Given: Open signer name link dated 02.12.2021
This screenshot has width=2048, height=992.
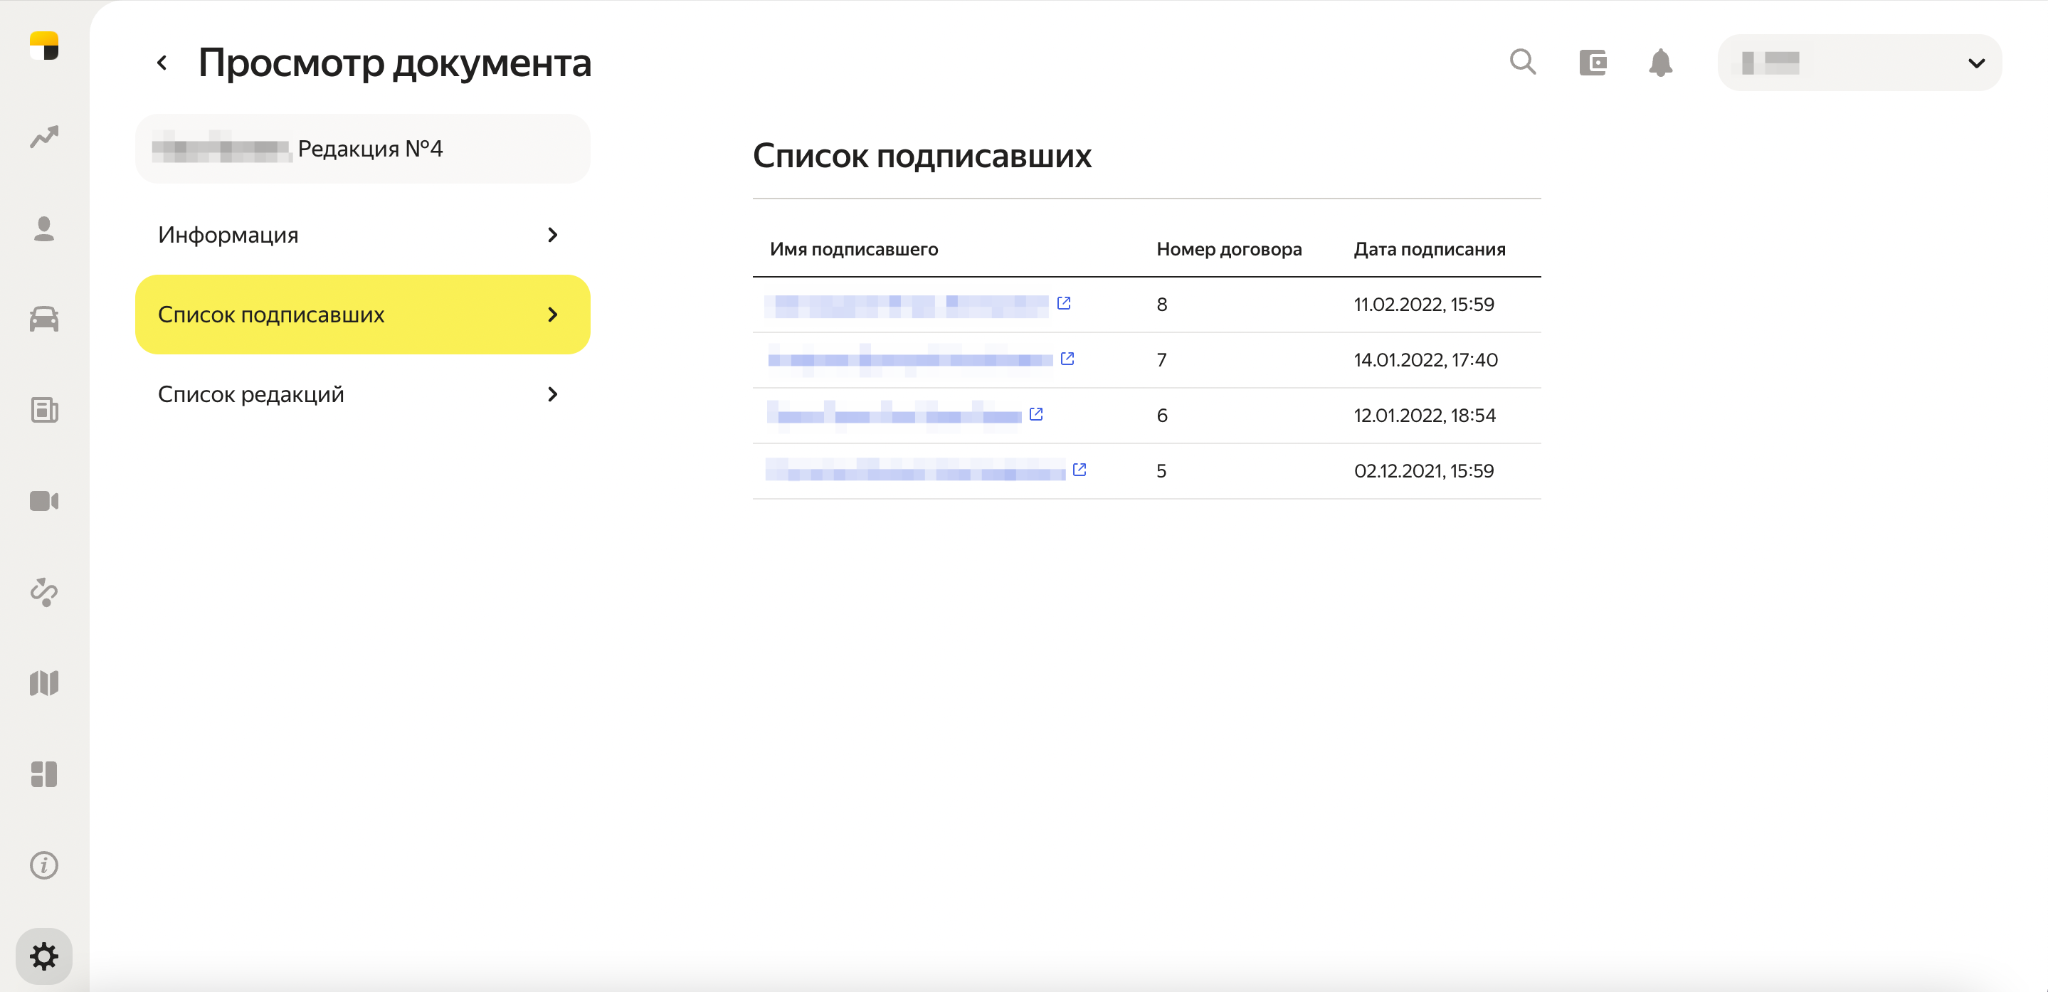Looking at the screenshot, I should [x=915, y=471].
